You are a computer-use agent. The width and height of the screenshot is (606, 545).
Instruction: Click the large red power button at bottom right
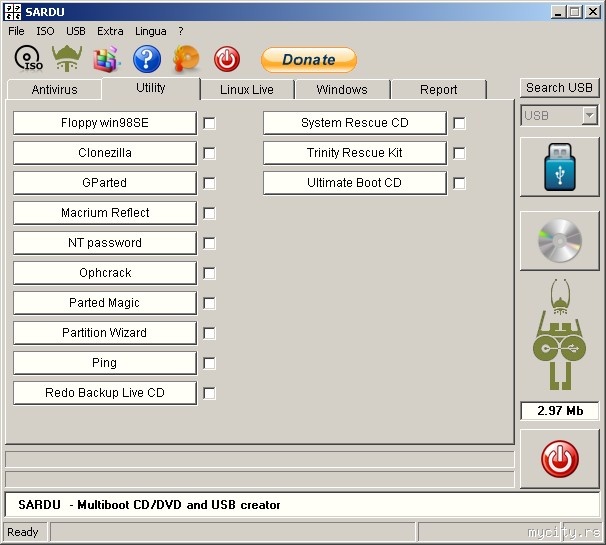(560, 459)
